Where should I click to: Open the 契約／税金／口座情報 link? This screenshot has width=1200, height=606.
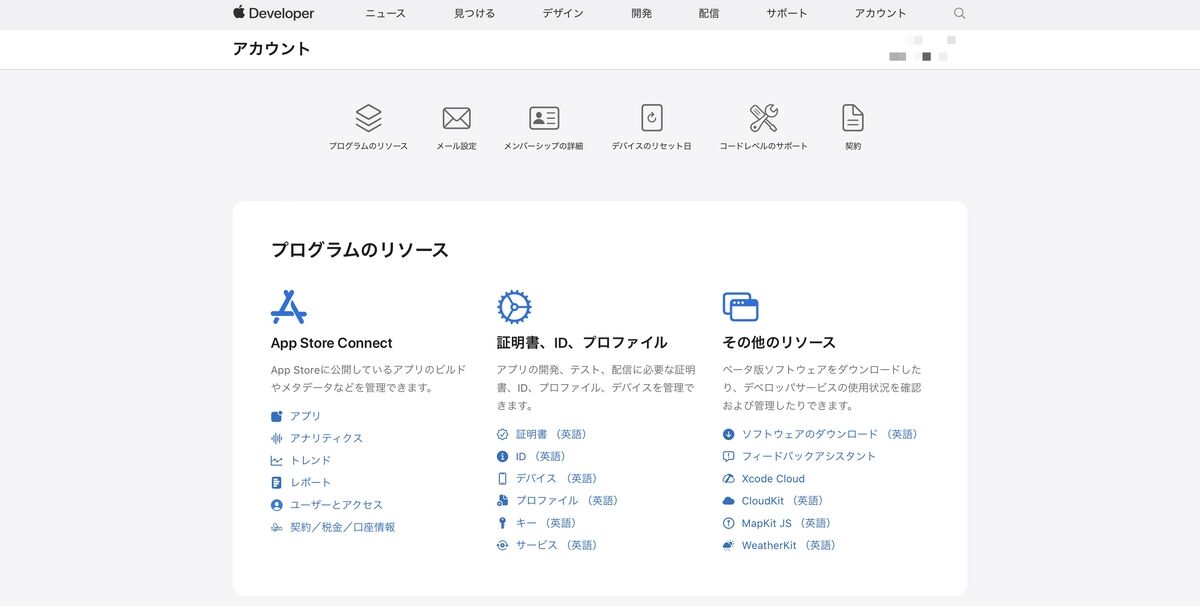[343, 527]
